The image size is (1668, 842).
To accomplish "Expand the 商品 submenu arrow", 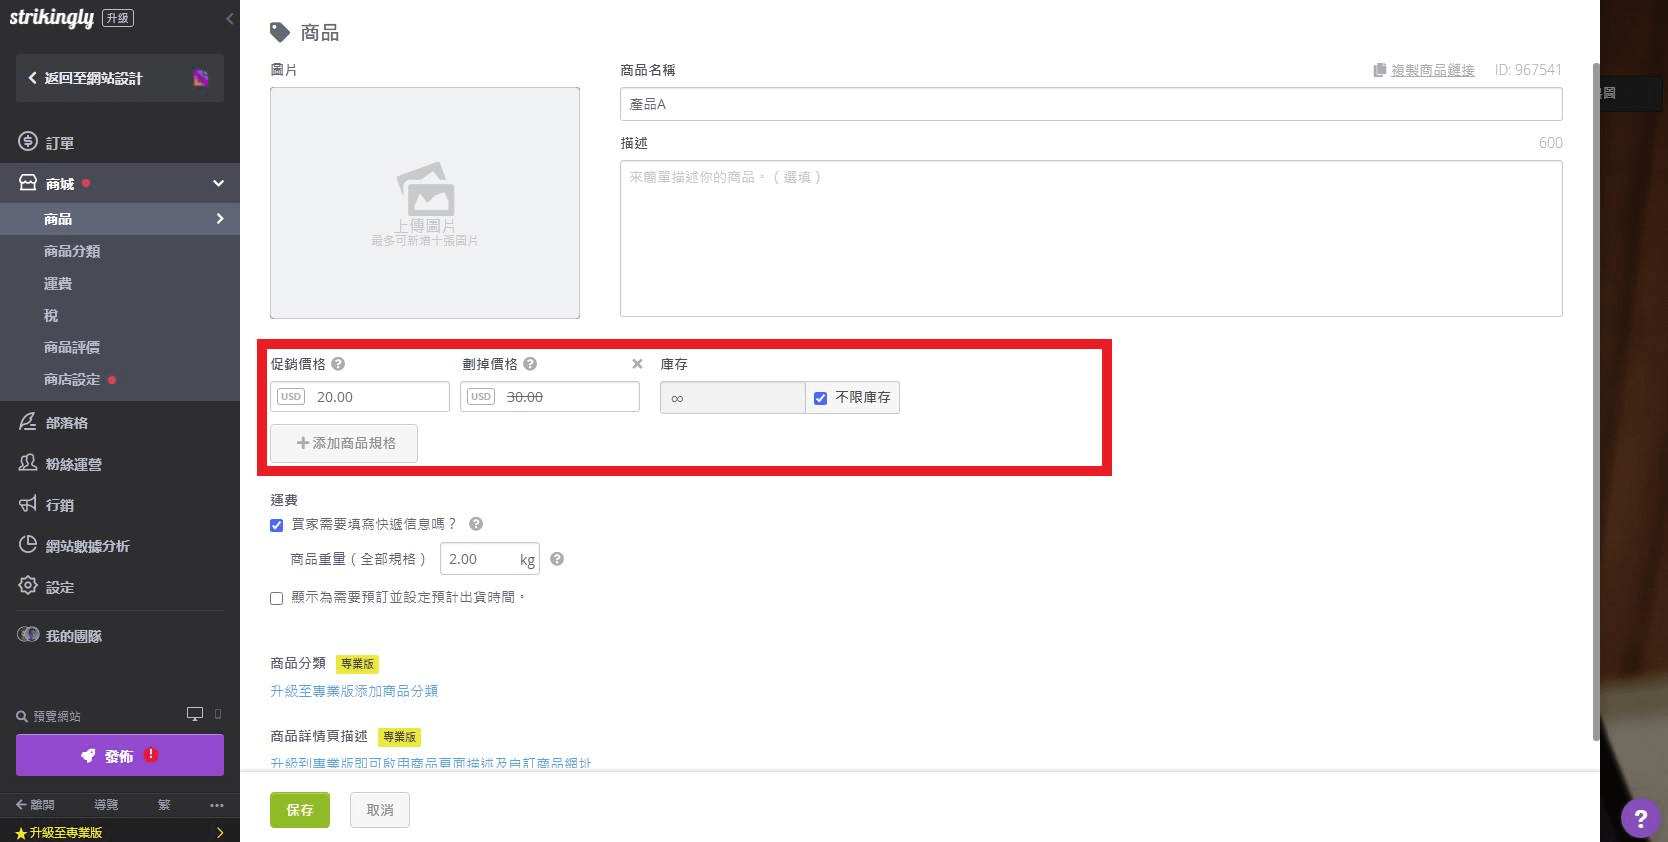I will click(220, 219).
